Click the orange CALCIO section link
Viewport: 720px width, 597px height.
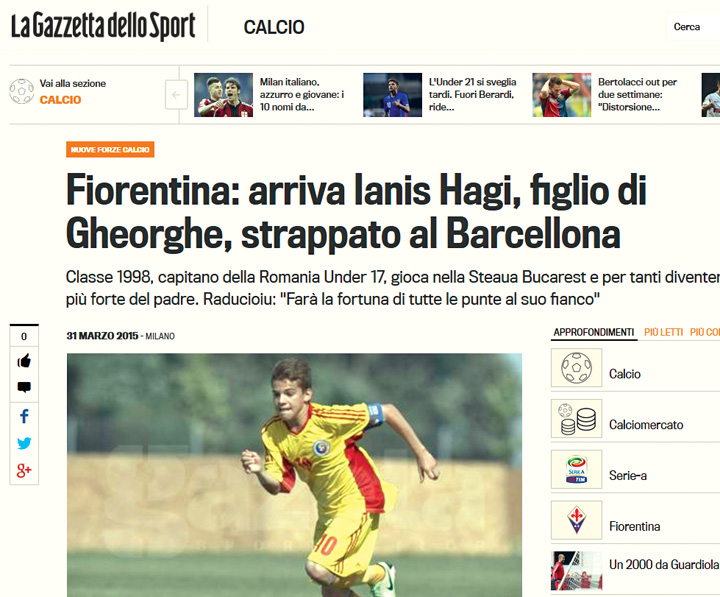tap(60, 100)
